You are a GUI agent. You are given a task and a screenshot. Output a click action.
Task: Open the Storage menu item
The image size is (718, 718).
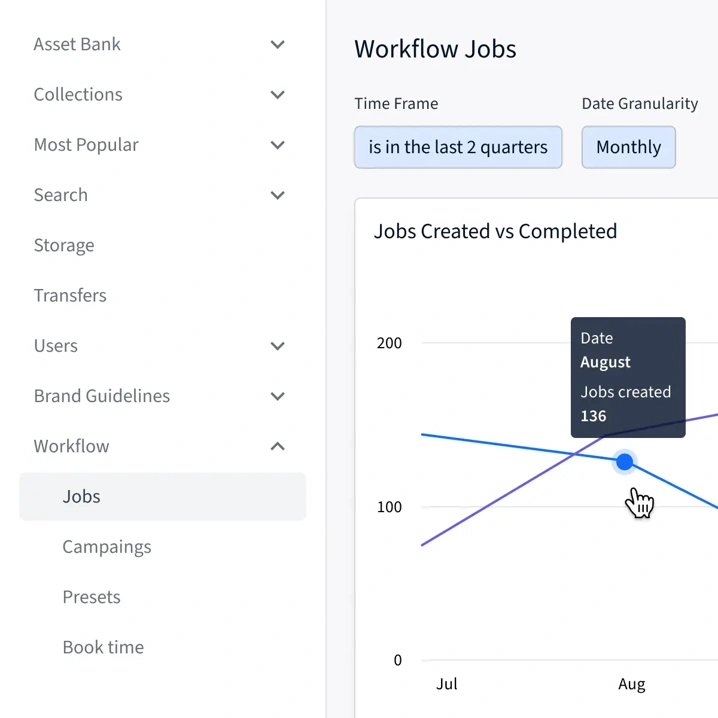(x=64, y=245)
